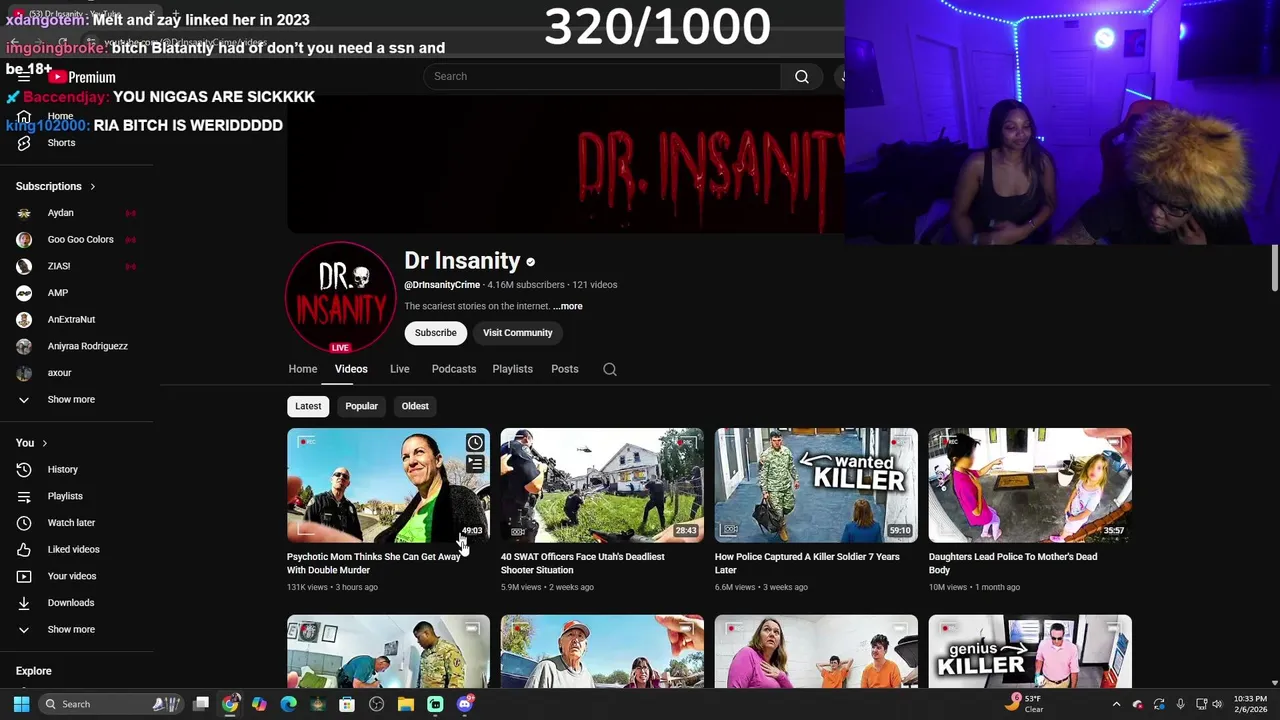This screenshot has height=720, width=1280.
Task: Expand the You header chevron
Action: tap(44, 443)
